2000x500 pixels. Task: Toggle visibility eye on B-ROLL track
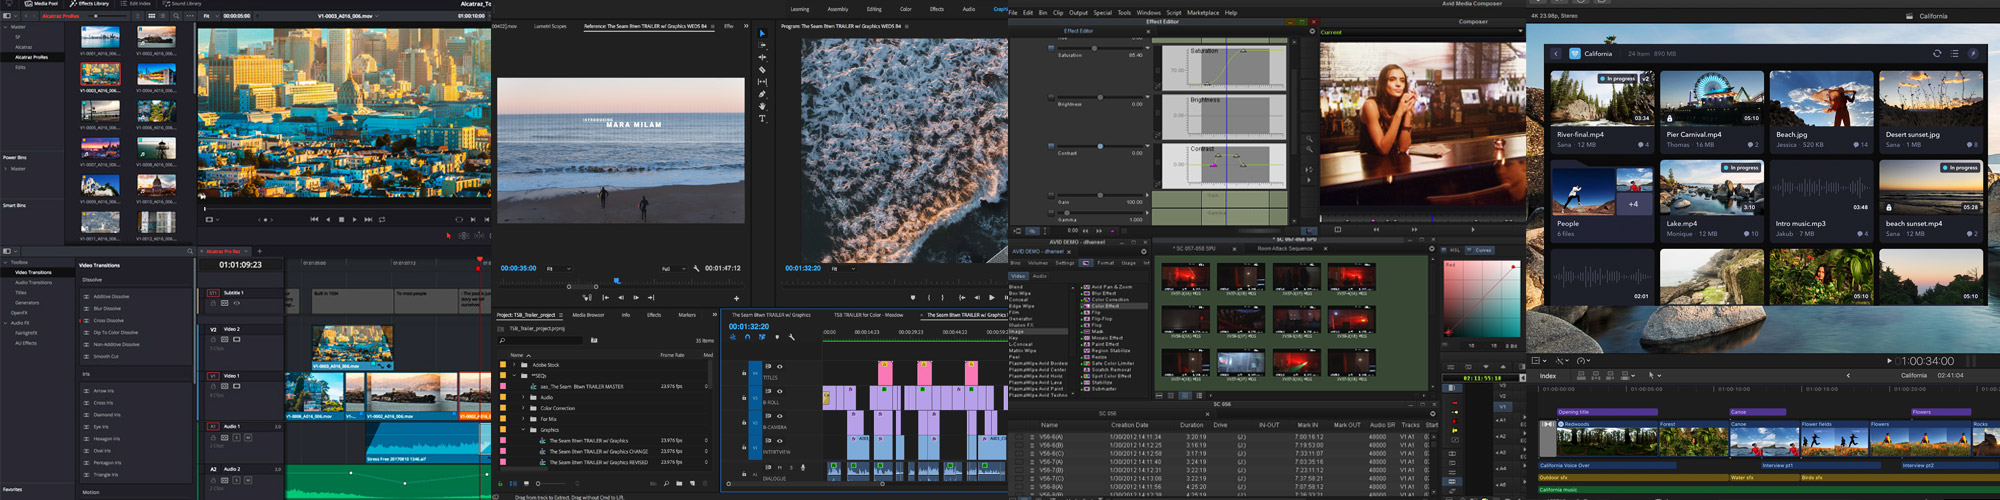coord(780,391)
